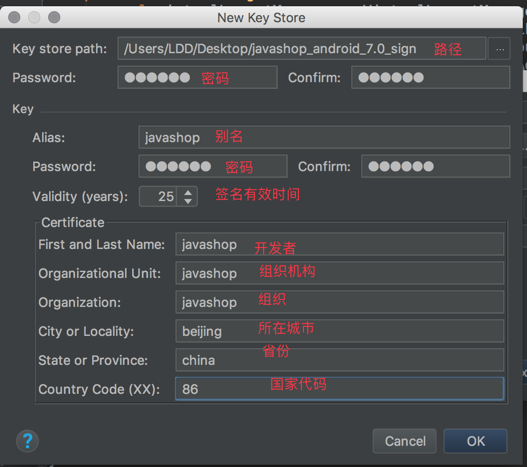527x467 pixels.
Task: Edit the Organization field
Action: point(340,302)
